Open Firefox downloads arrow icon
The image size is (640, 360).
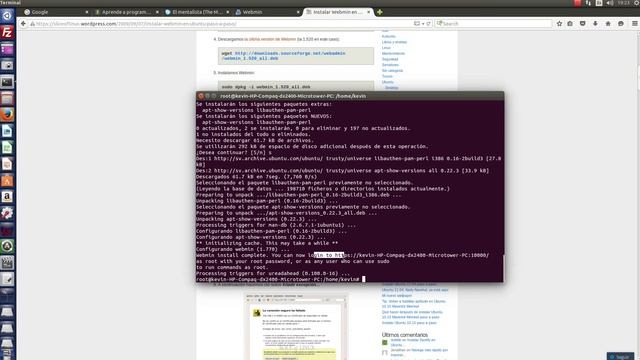pos(596,24)
